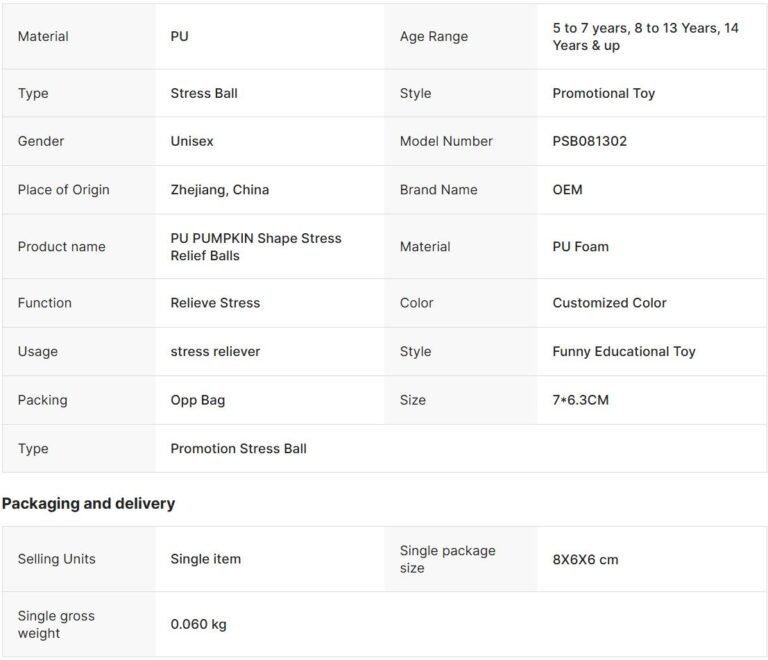This screenshot has width=768, height=660.
Task: Click the "Single item" selling units value
Action: point(205,559)
